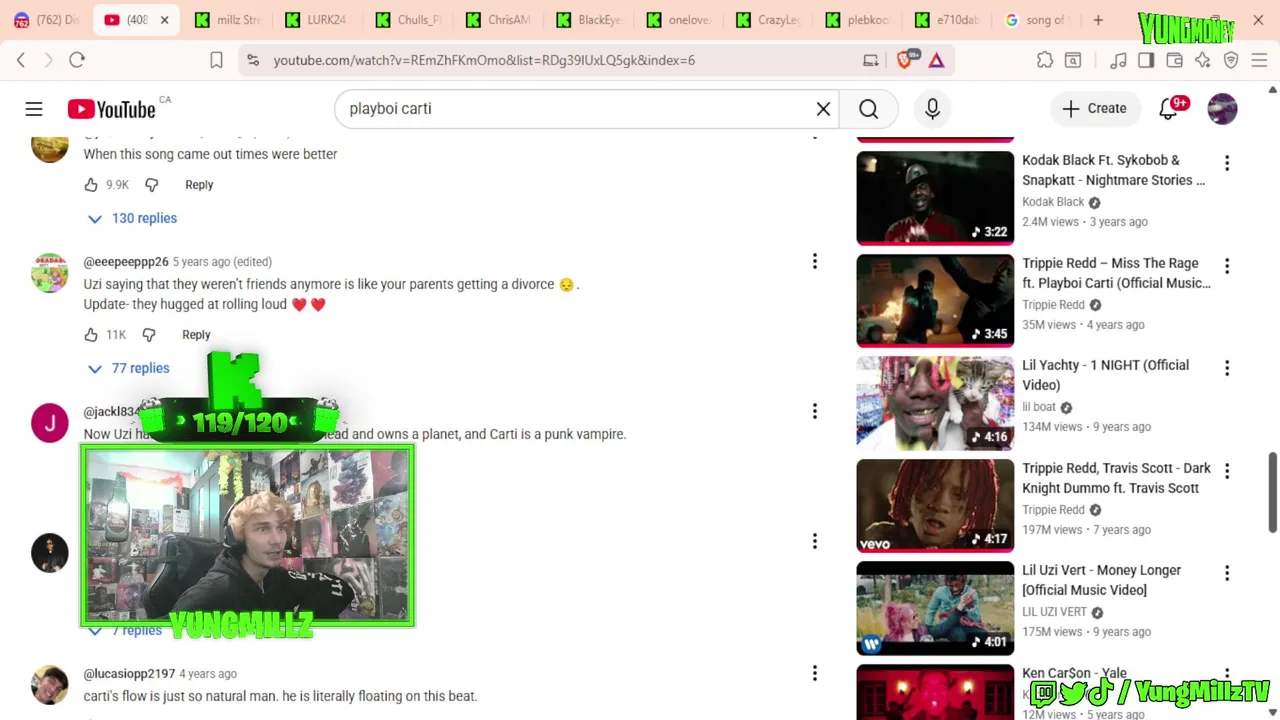The height and width of the screenshot is (720, 1280).
Task: Dislike the @eeepeeppp26 comment
Action: pos(149,335)
